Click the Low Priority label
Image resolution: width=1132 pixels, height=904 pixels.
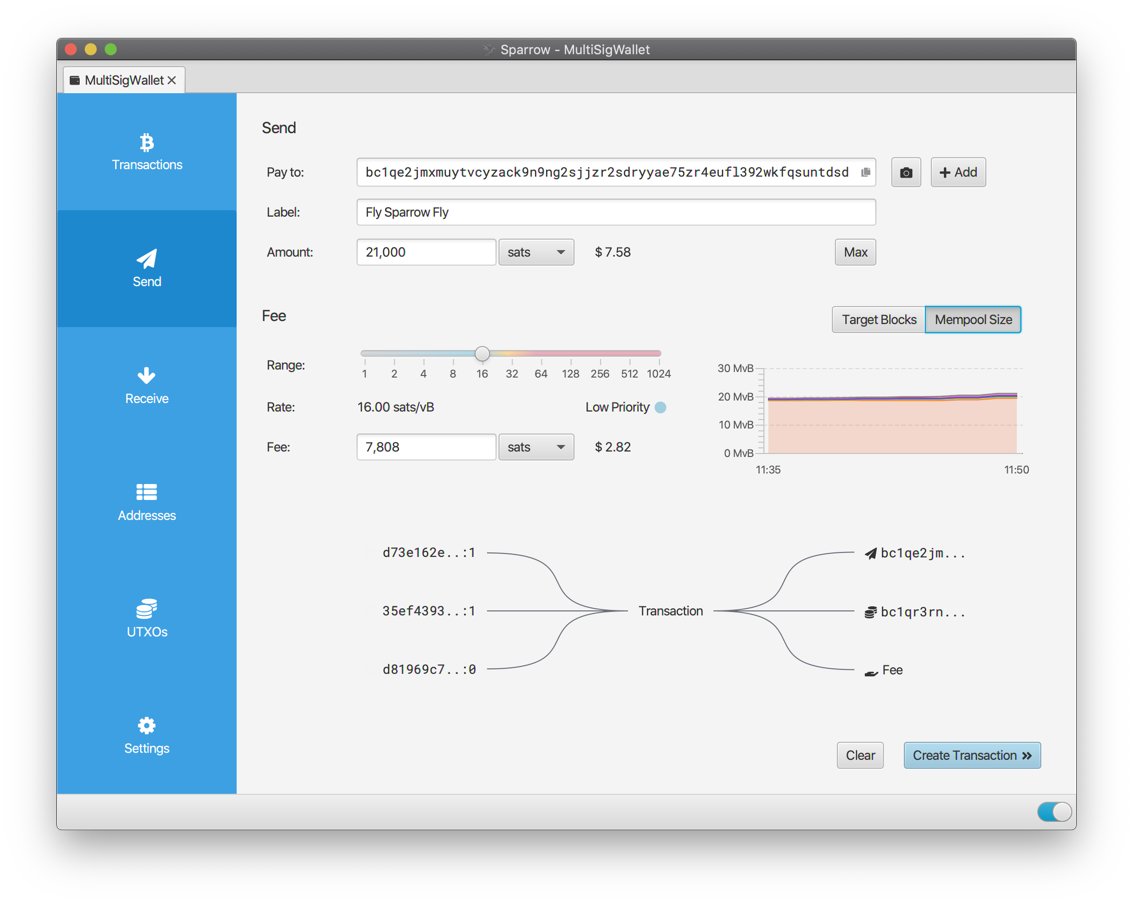(617, 407)
